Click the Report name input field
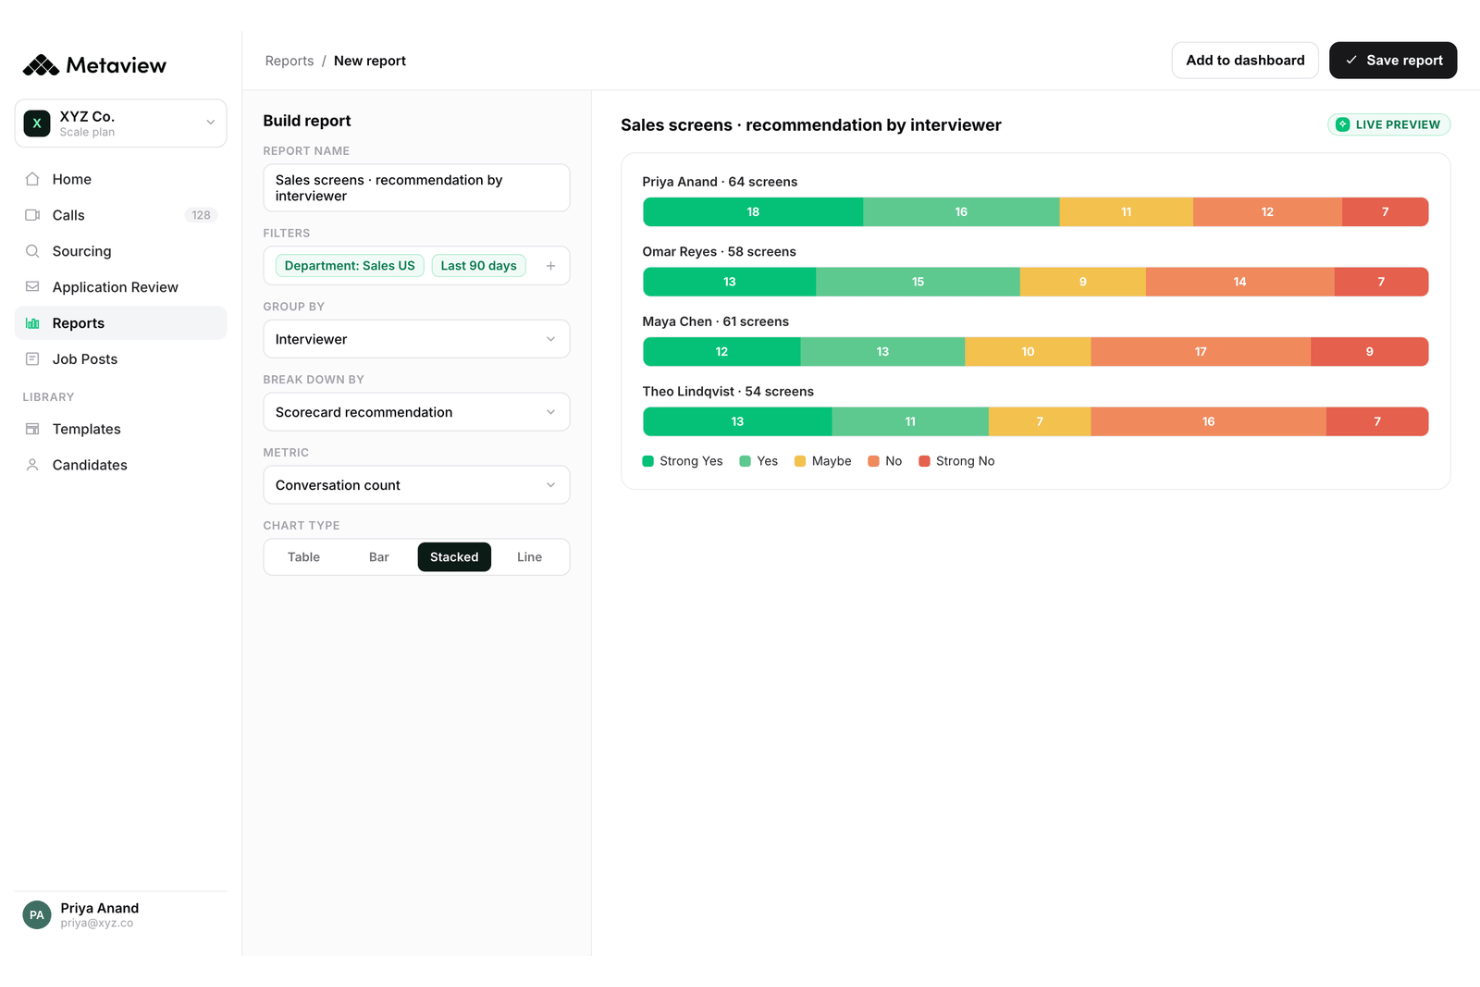 pyautogui.click(x=416, y=188)
